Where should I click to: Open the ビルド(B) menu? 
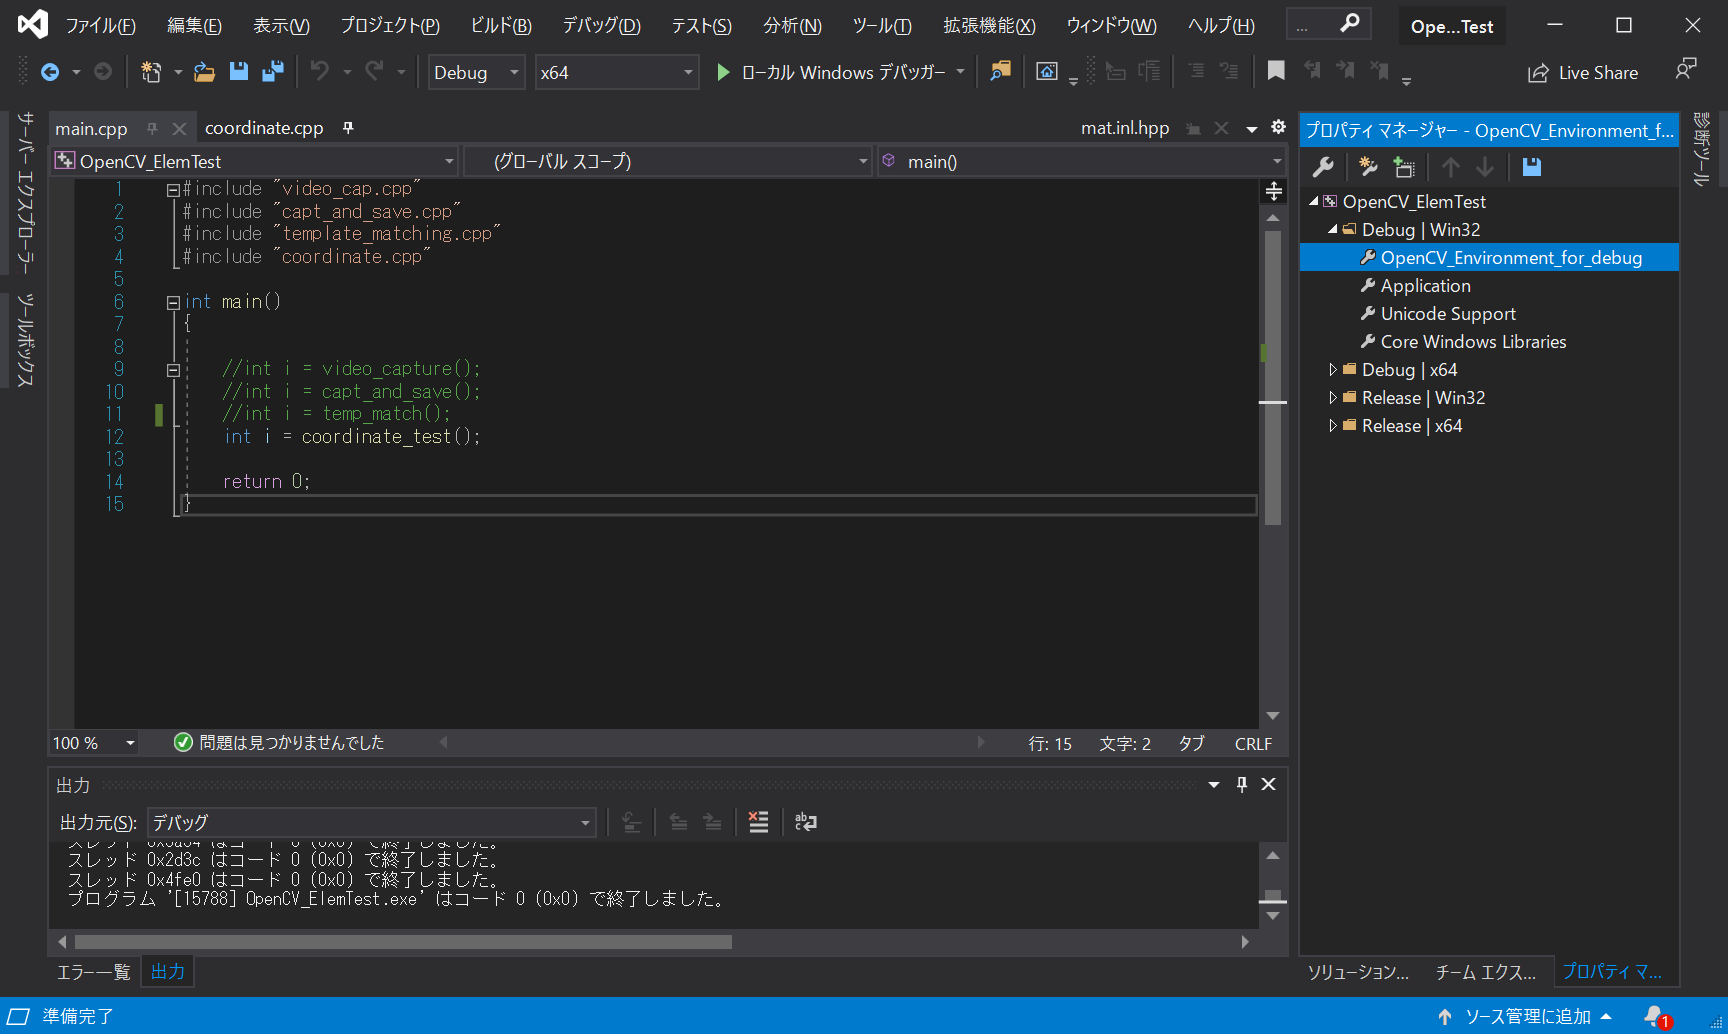click(x=500, y=26)
